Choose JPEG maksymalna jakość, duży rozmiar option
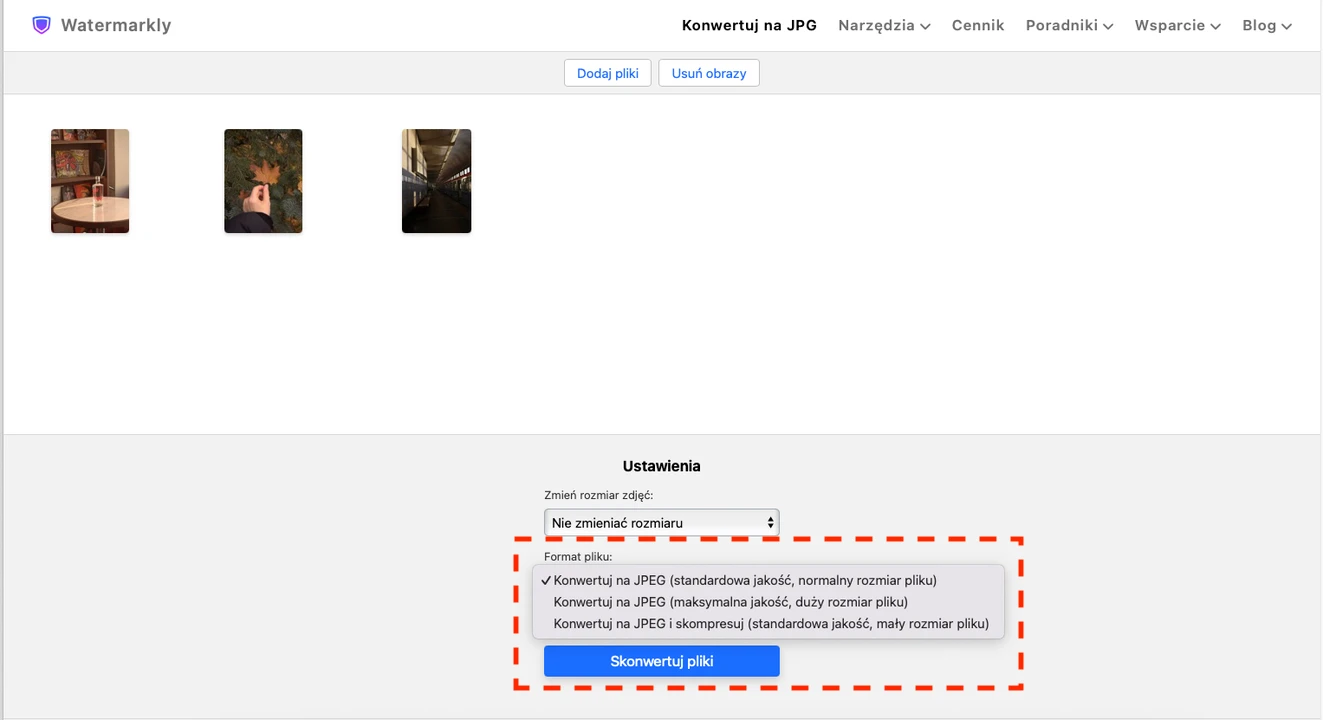 (730, 602)
